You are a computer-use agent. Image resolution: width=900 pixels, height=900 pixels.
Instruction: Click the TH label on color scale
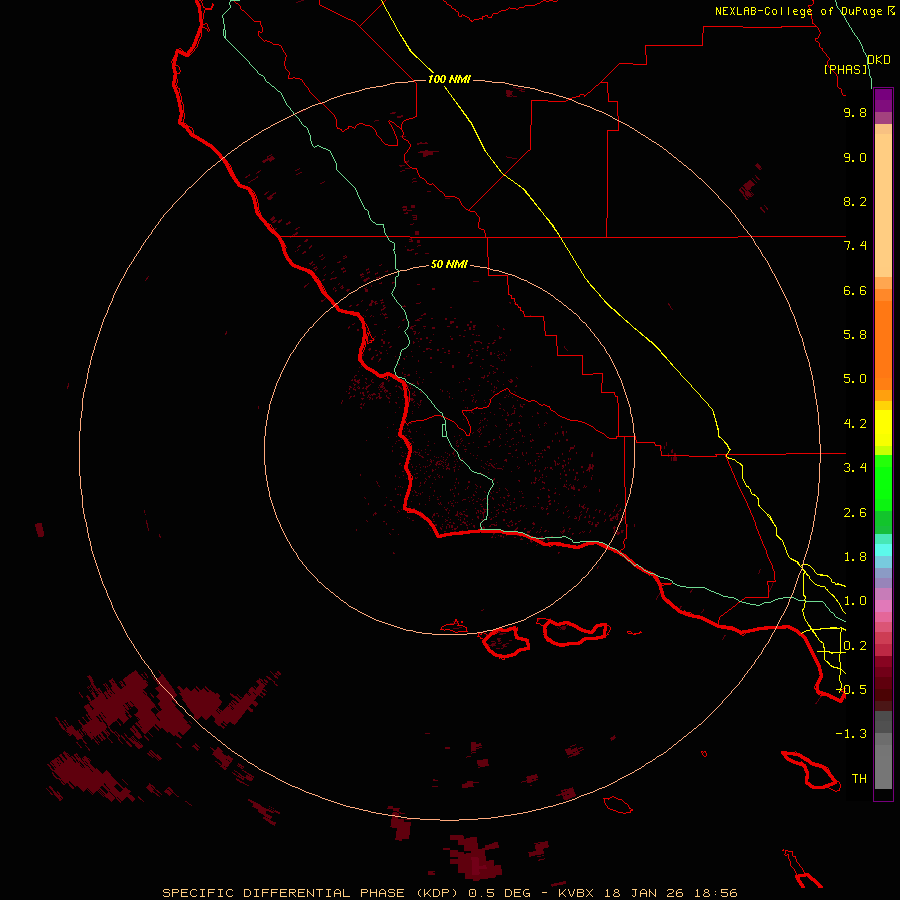coord(859,779)
